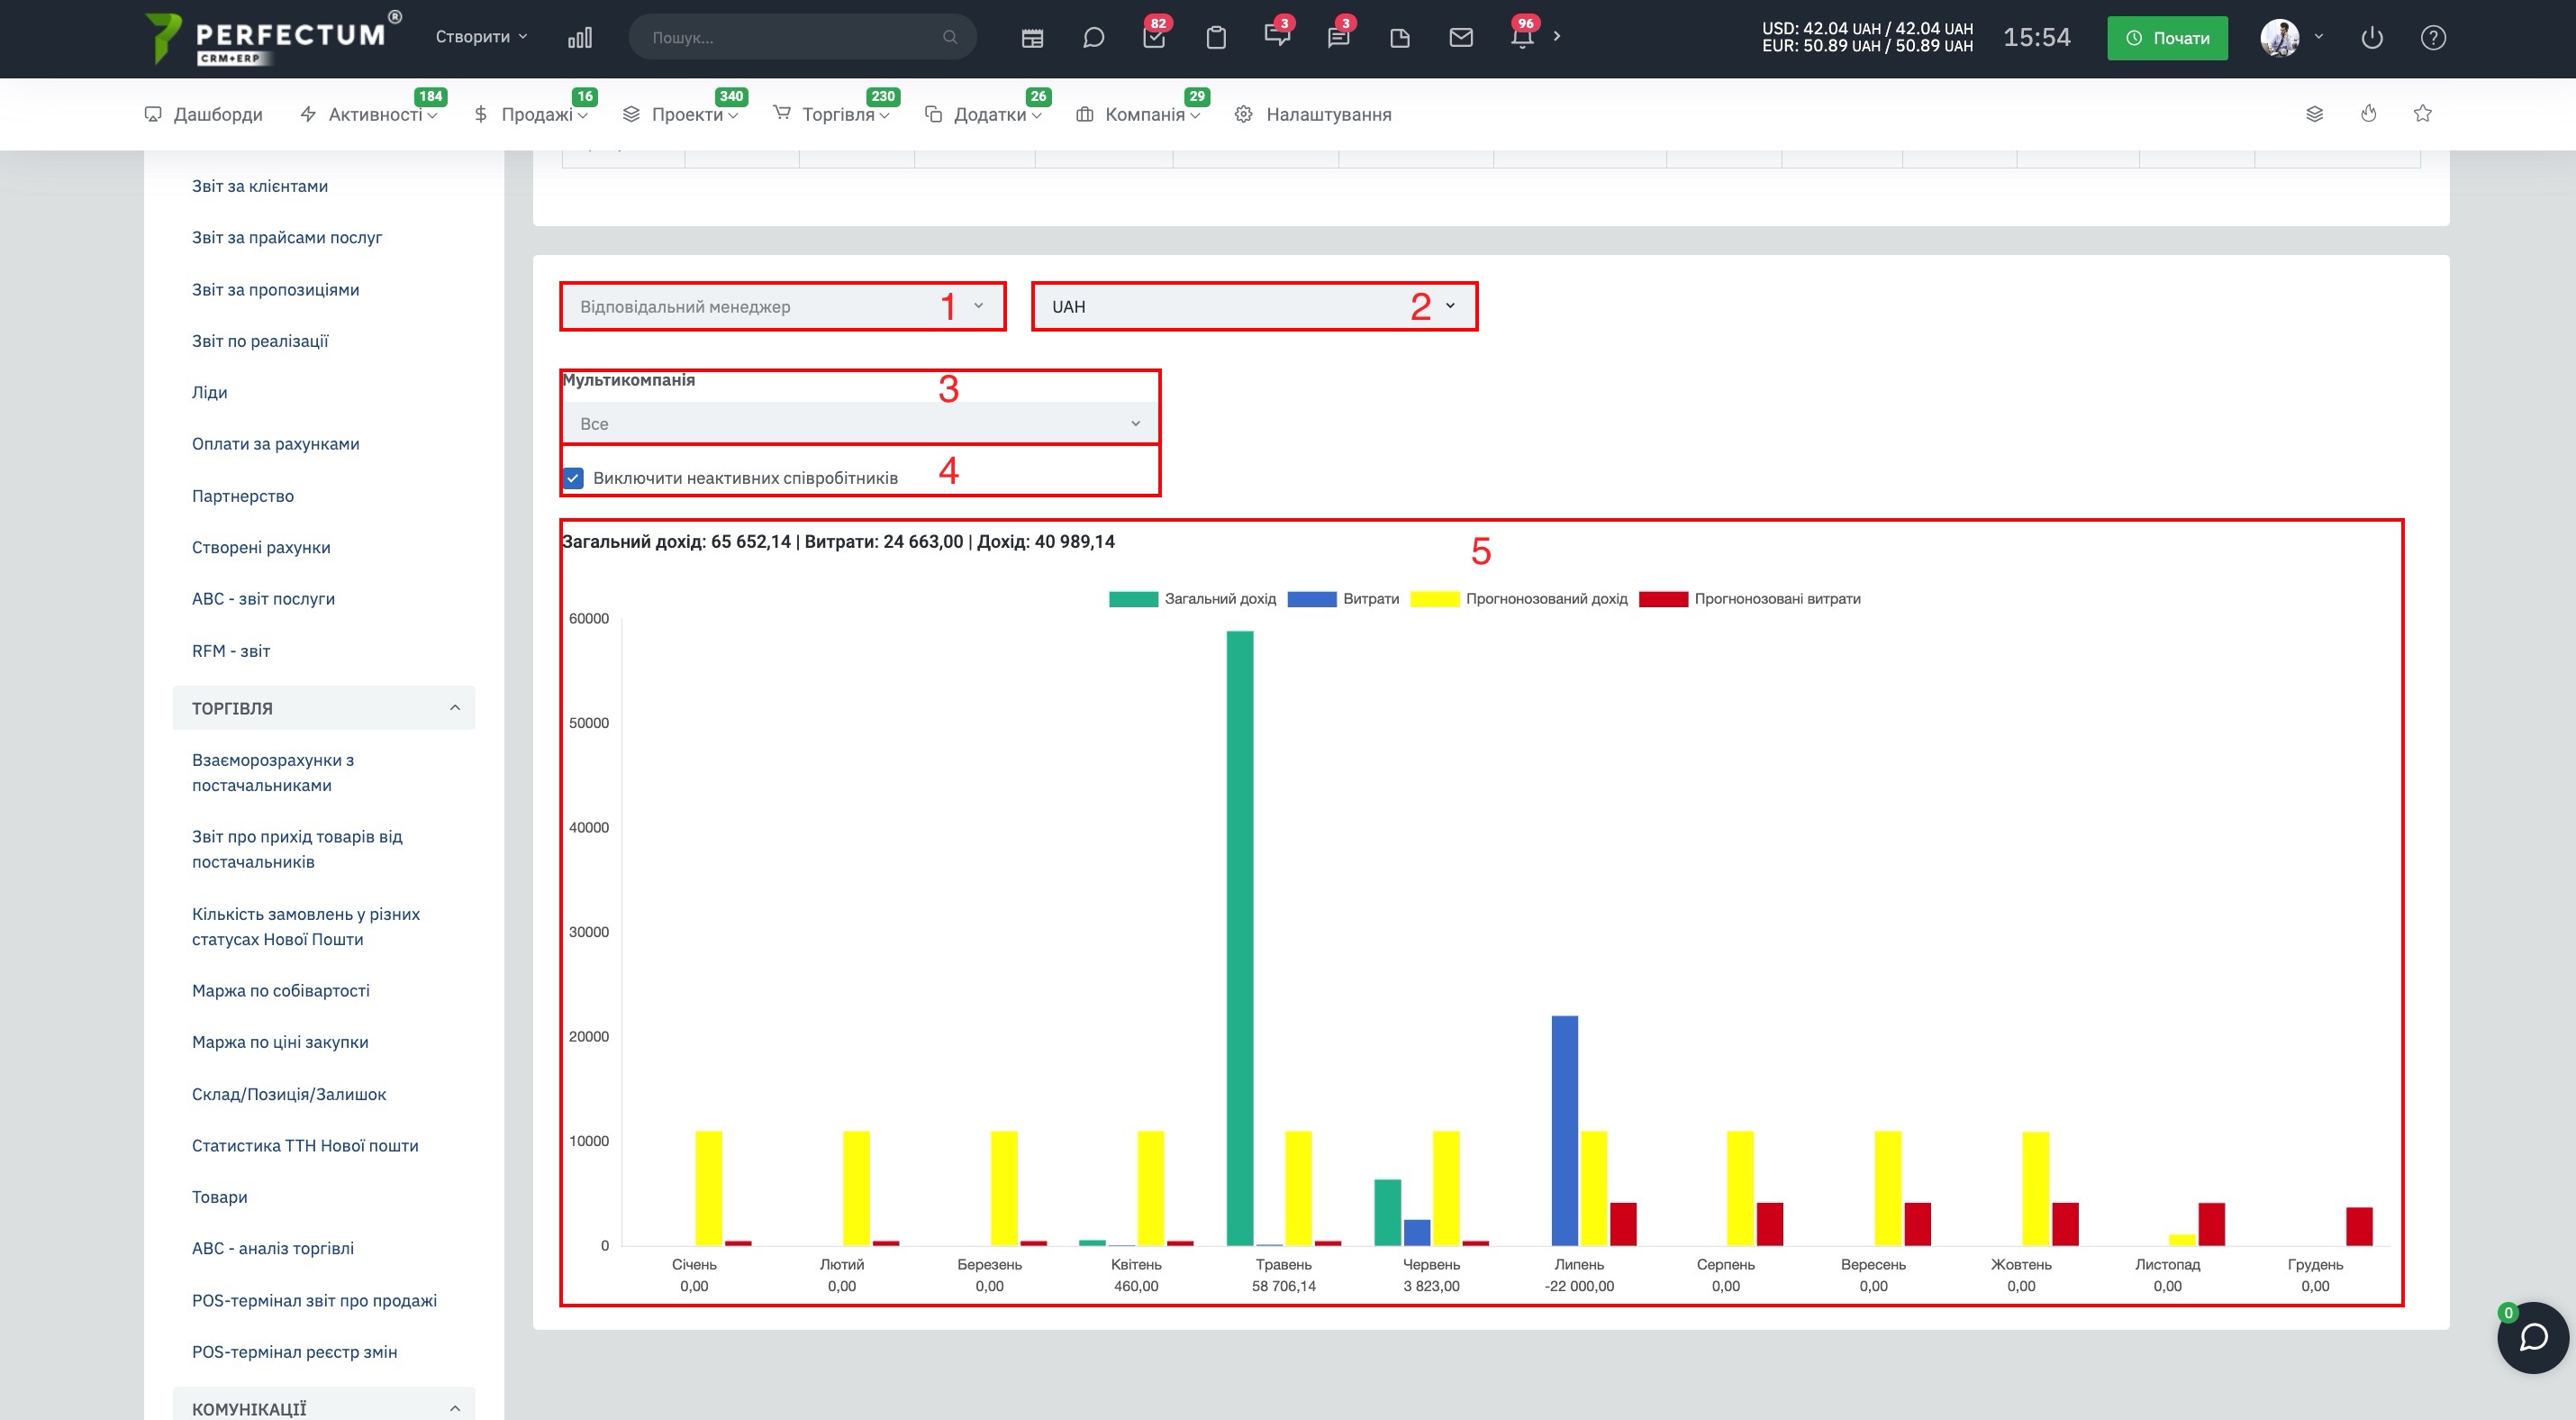Click the favorites star icon

click(x=2422, y=114)
